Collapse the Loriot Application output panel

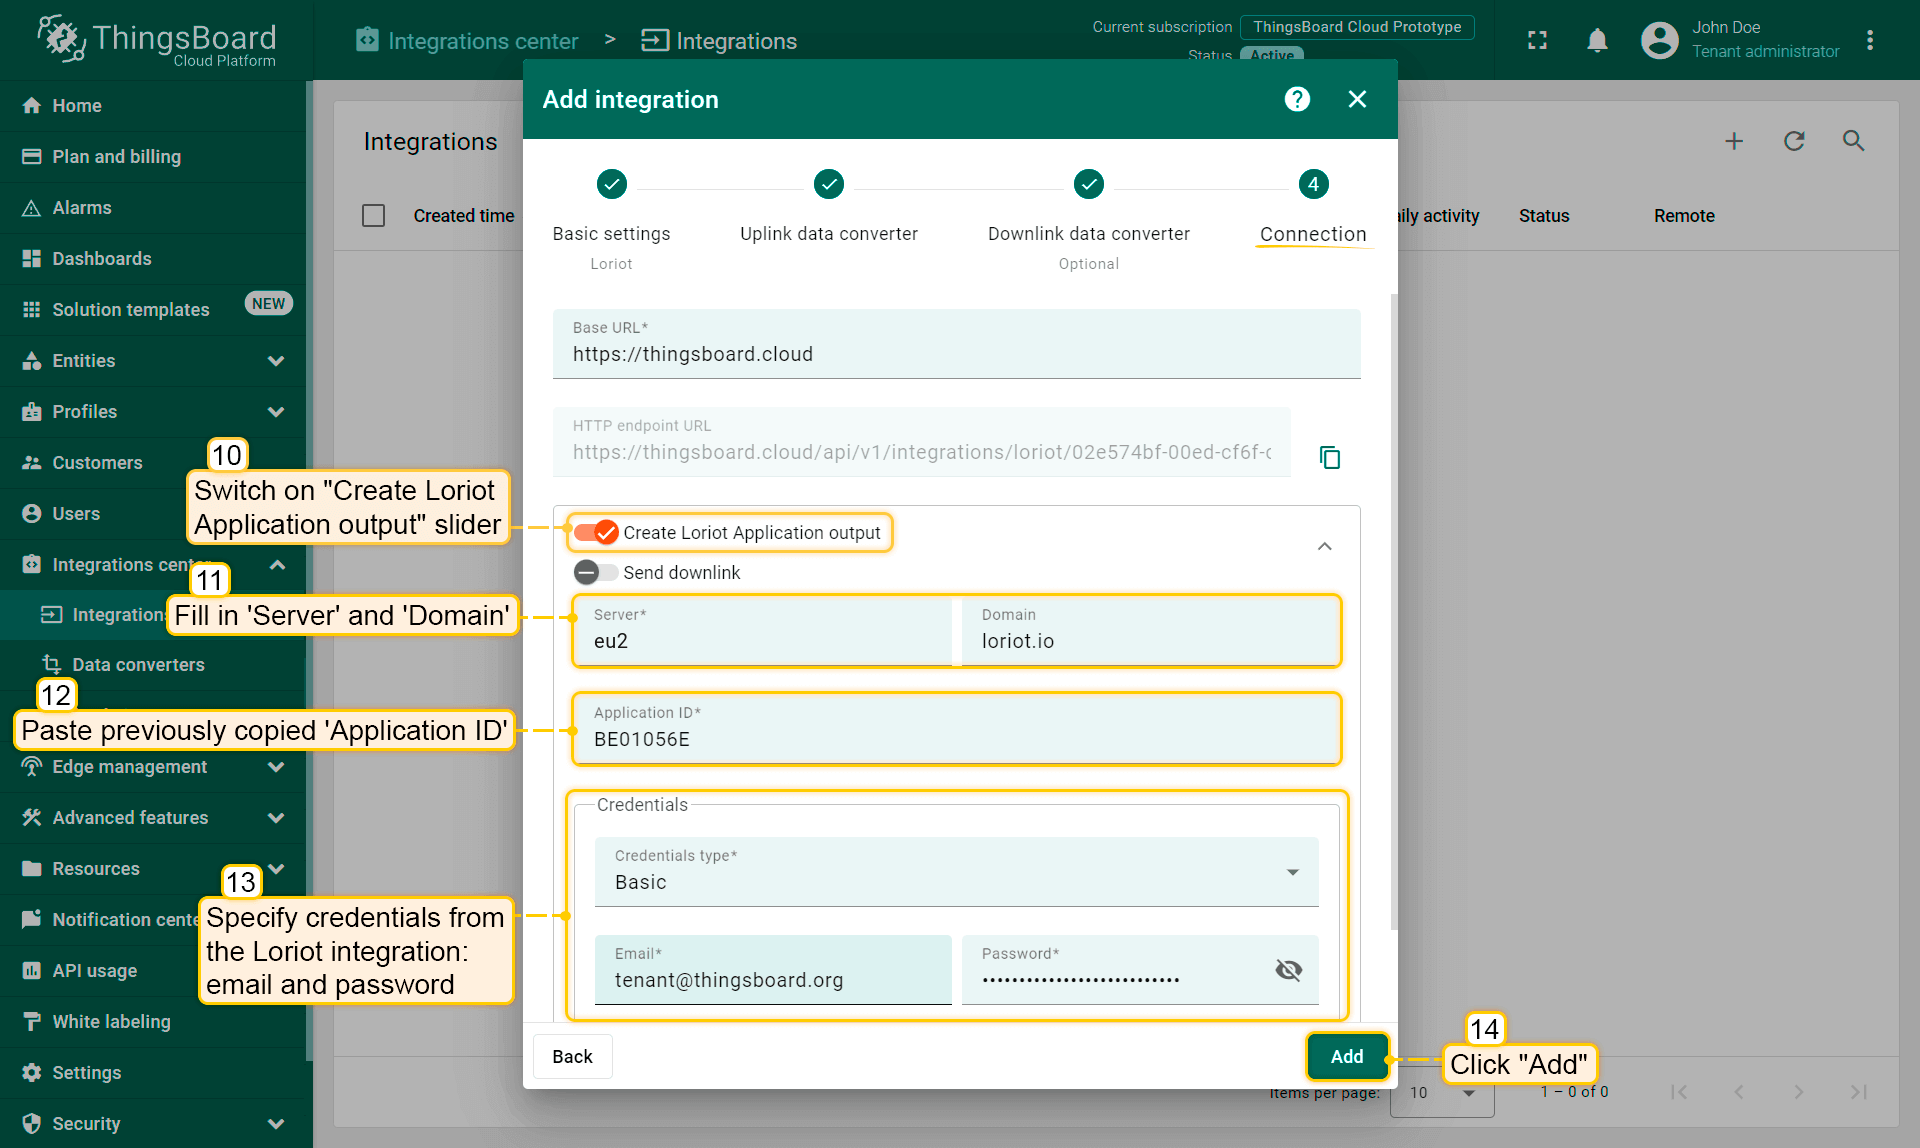click(x=1324, y=546)
